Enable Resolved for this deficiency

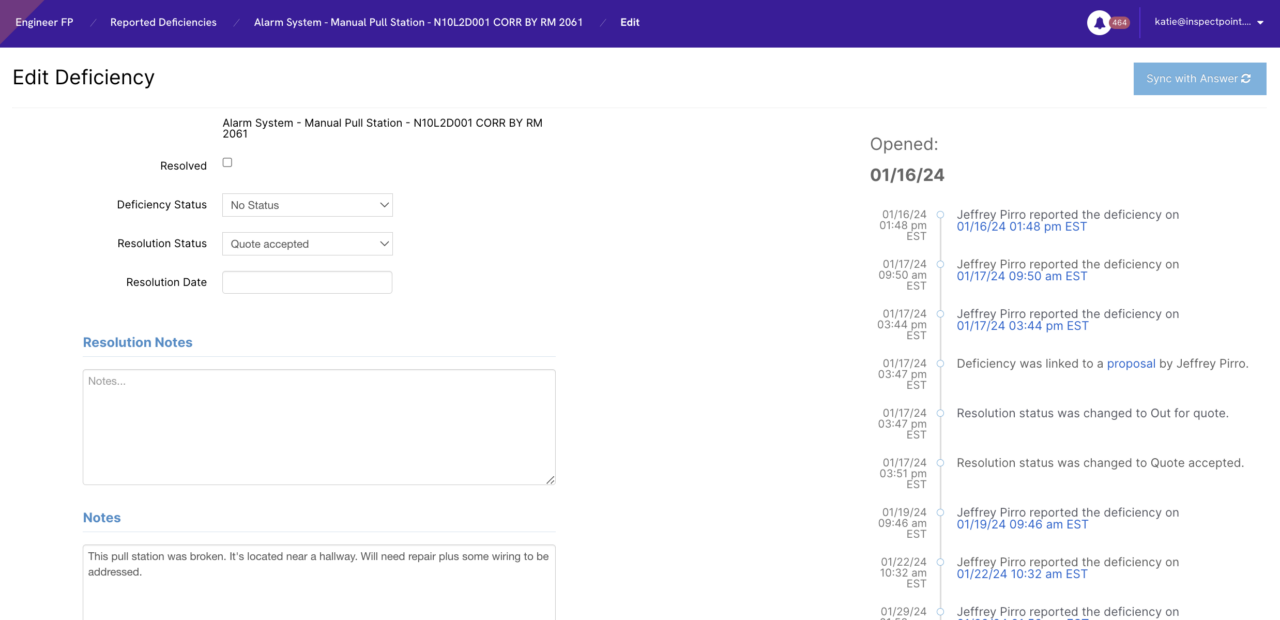click(x=227, y=161)
